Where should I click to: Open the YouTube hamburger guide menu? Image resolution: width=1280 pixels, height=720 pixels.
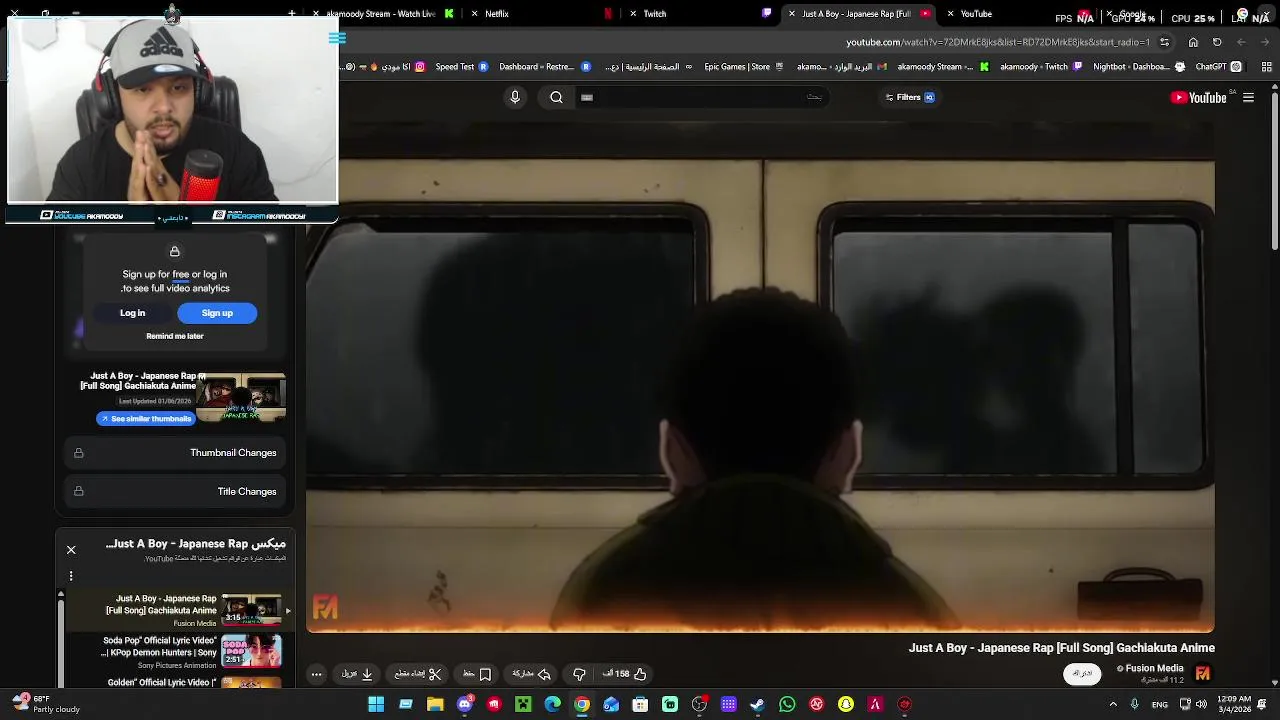[x=1248, y=97]
